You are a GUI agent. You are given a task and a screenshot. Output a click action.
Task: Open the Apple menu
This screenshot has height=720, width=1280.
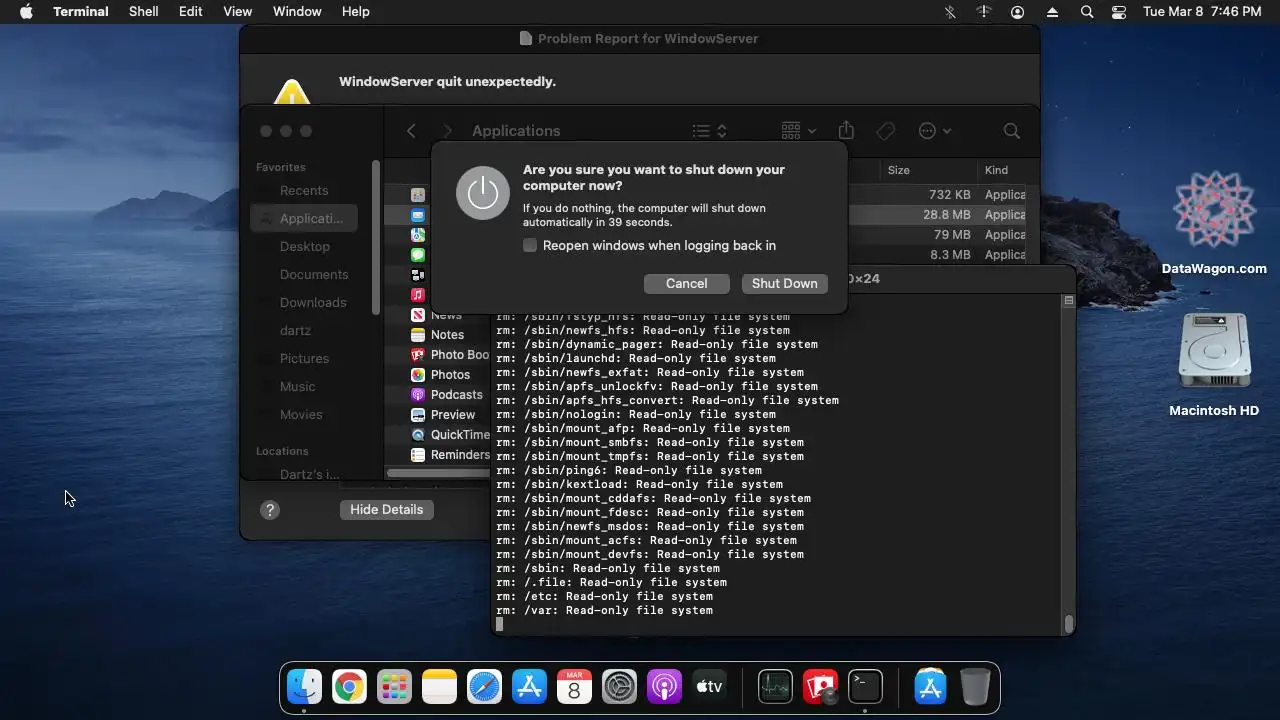coord(26,12)
